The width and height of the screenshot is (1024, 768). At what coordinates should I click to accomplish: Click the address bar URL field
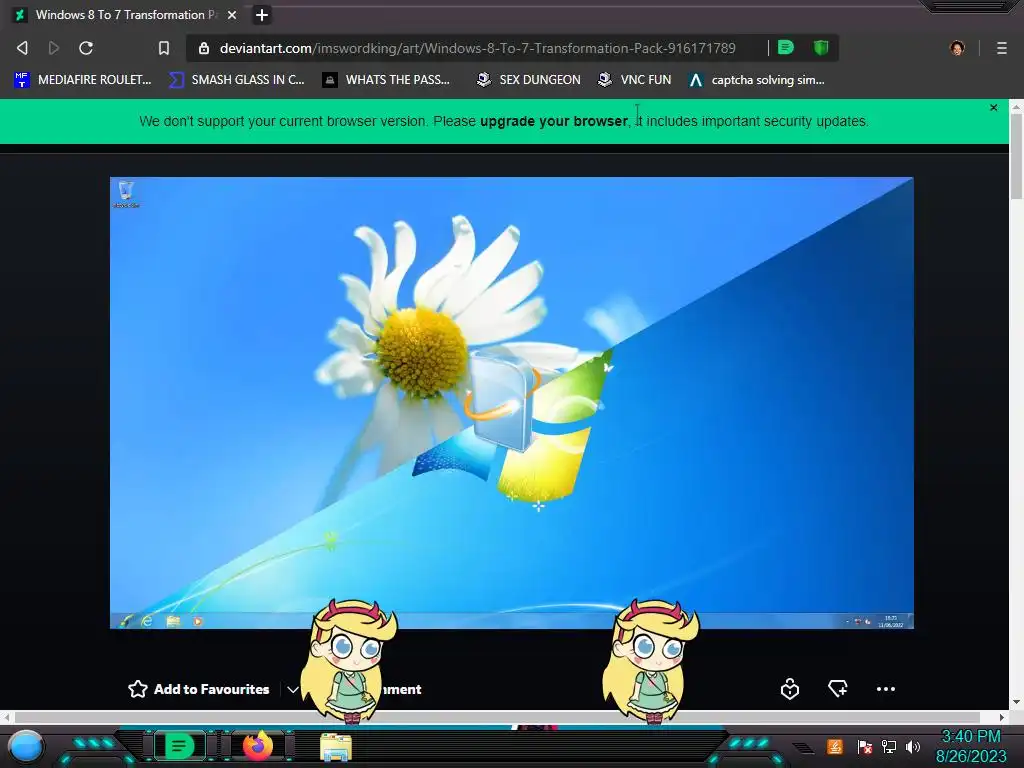pyautogui.click(x=477, y=48)
